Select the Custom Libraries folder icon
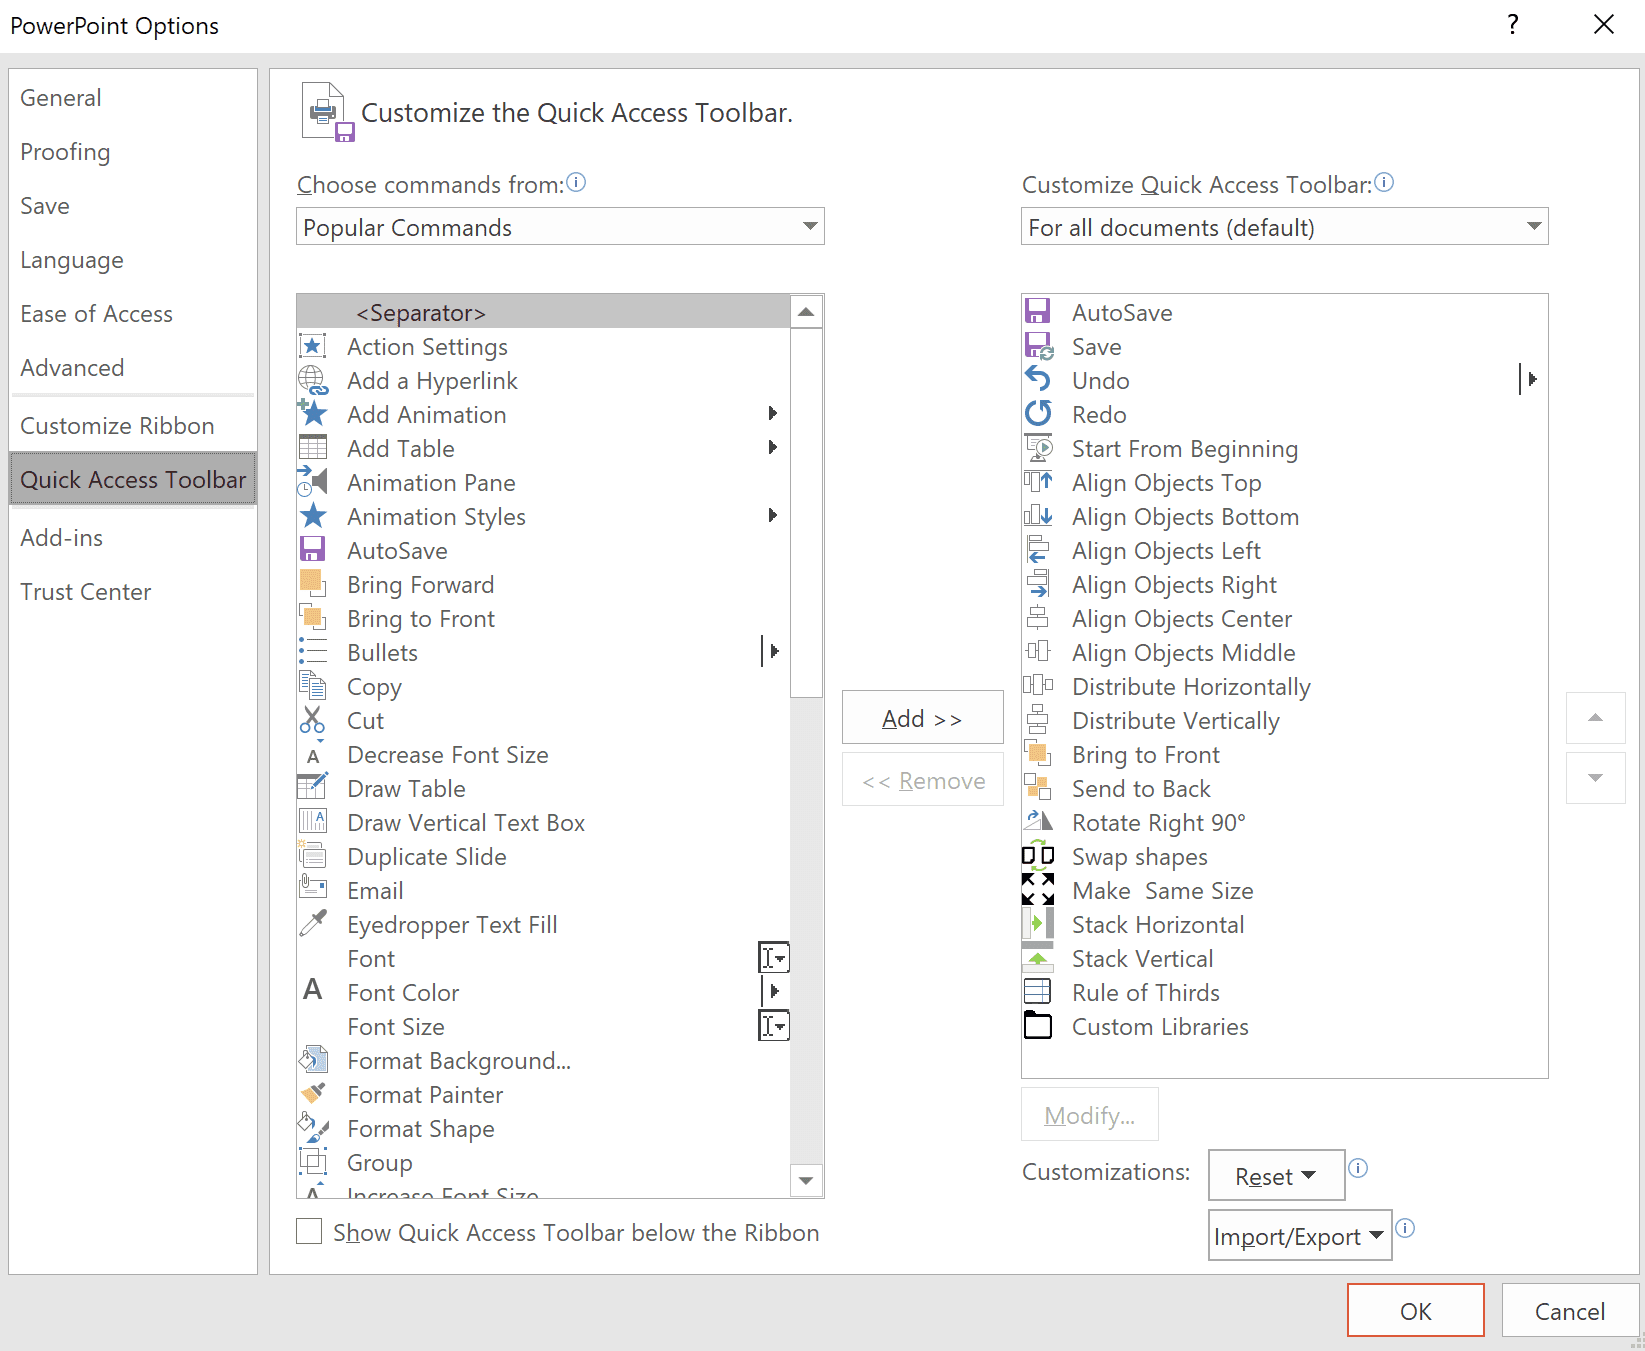This screenshot has width=1645, height=1351. tap(1038, 1026)
